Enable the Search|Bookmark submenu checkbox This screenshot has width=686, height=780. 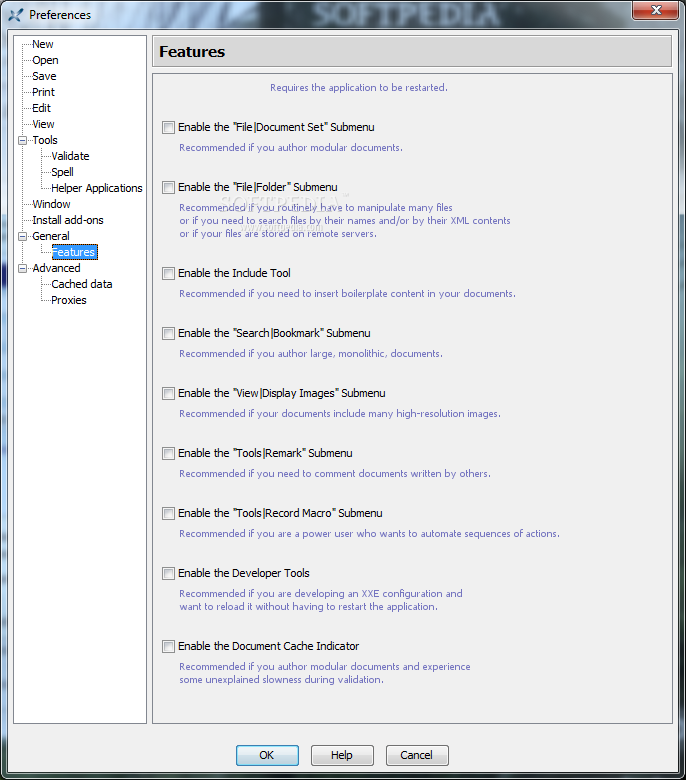point(168,333)
